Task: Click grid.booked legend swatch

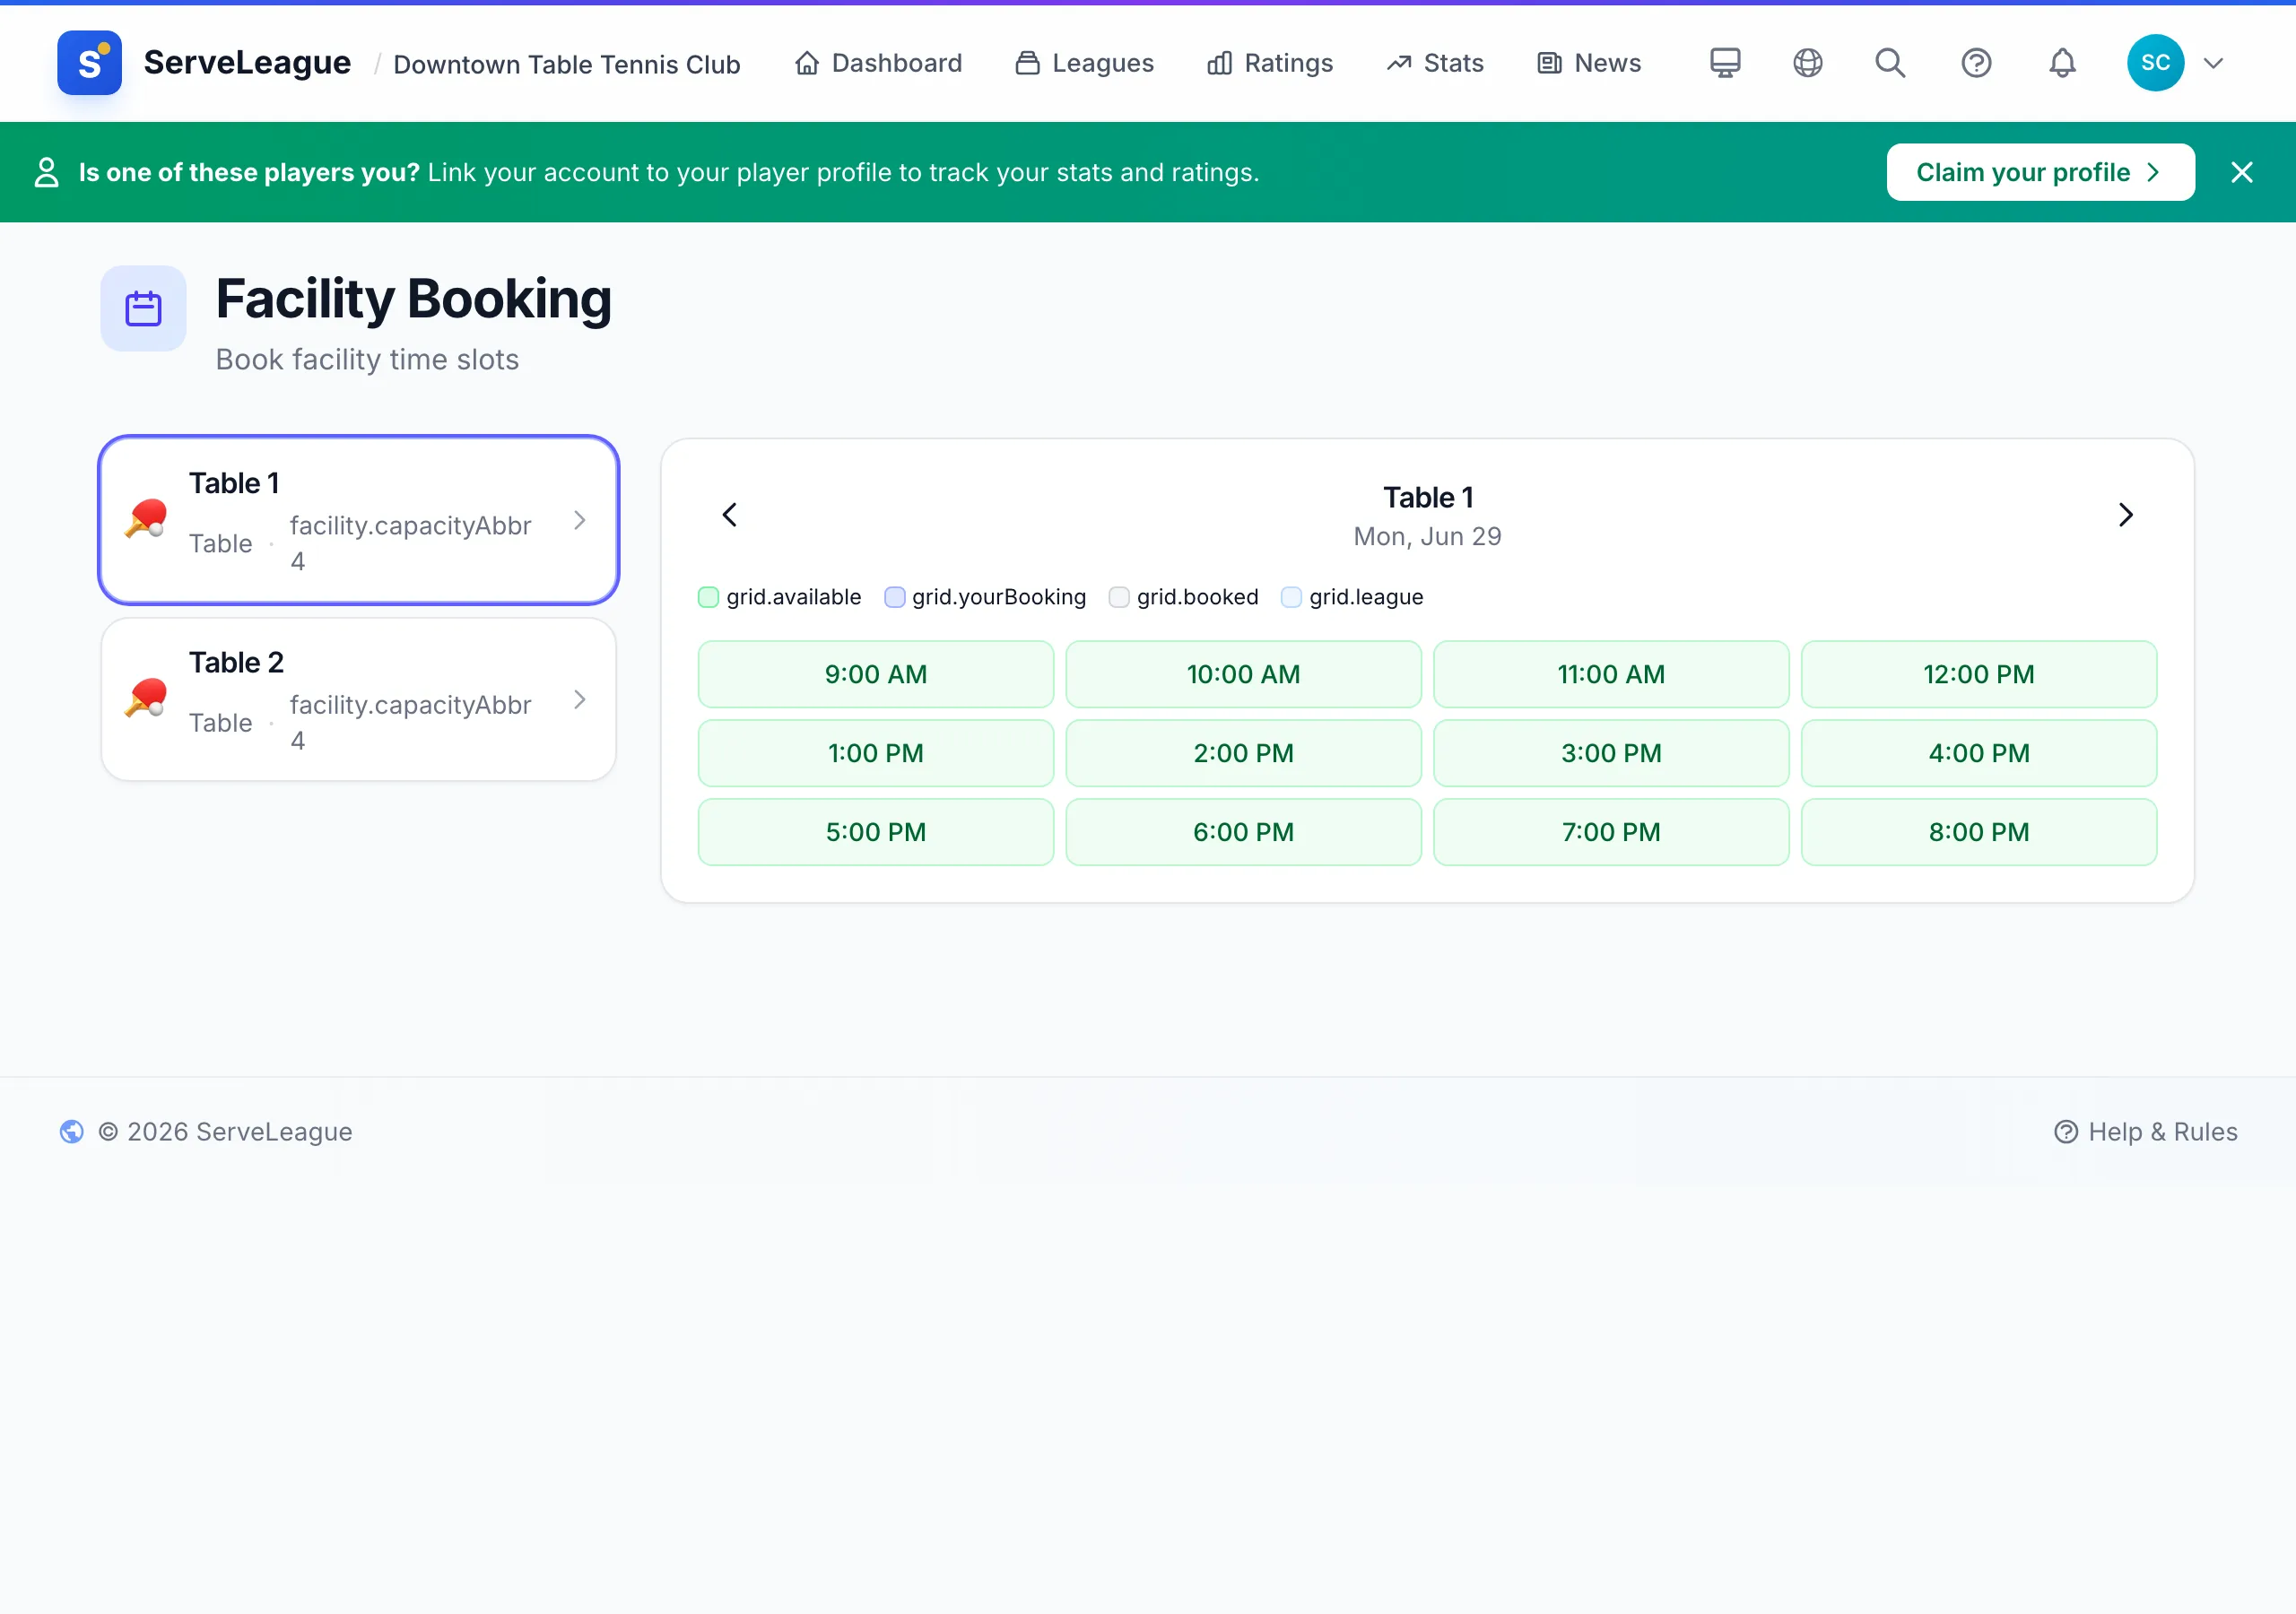Action: (x=1119, y=597)
